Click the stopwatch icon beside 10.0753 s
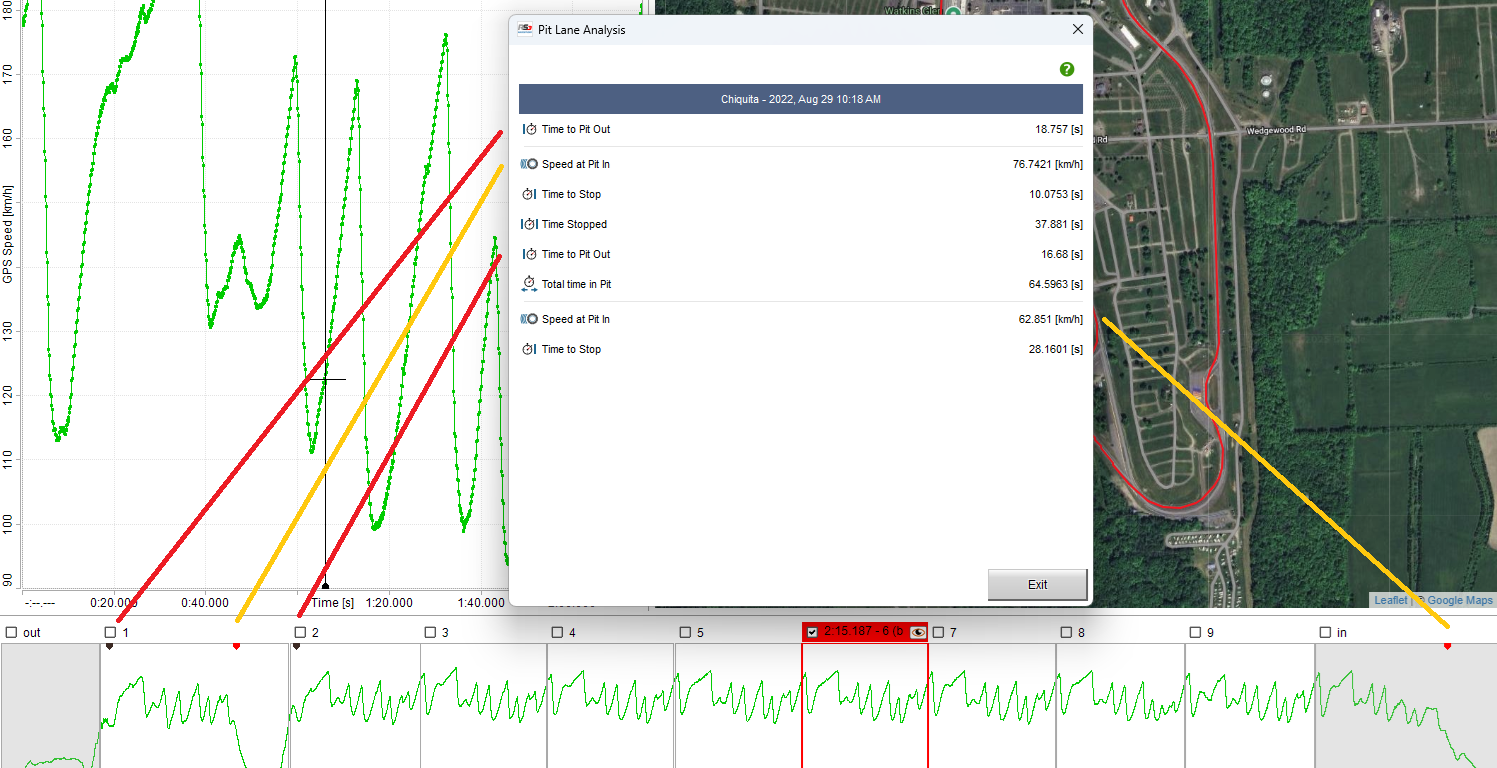The image size is (1497, 768). click(530, 195)
